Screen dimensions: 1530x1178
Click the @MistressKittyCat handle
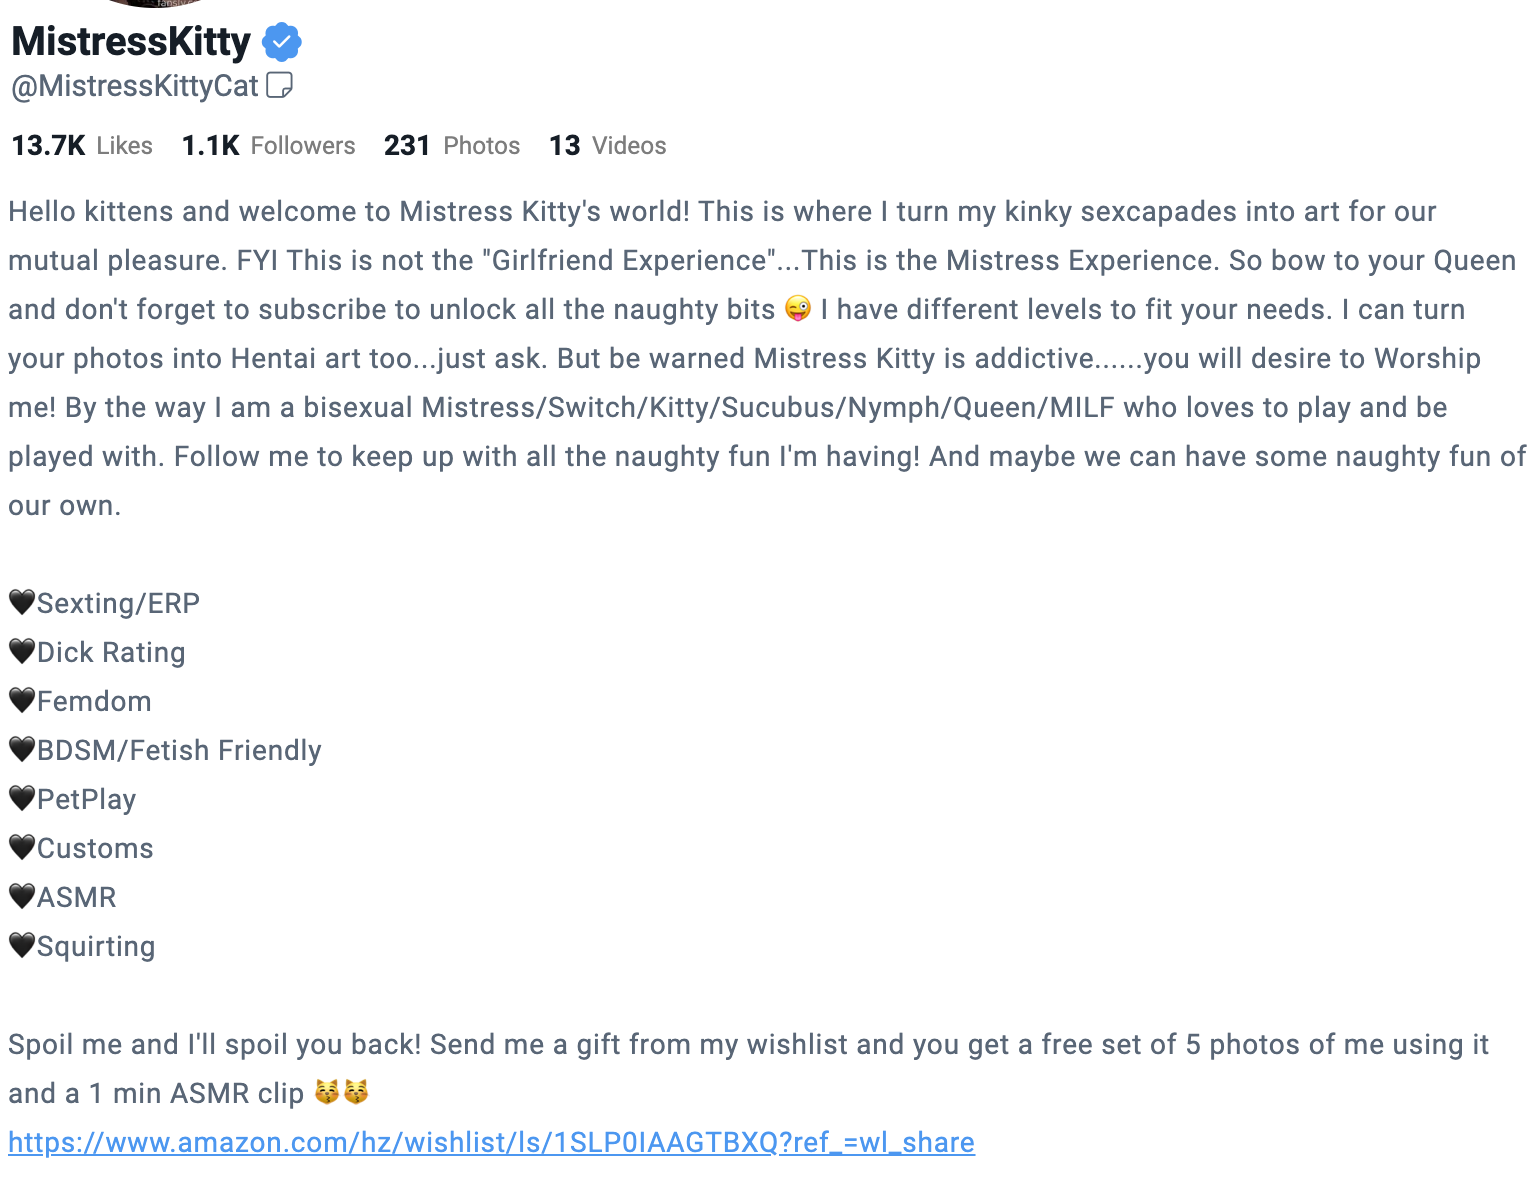(x=135, y=86)
